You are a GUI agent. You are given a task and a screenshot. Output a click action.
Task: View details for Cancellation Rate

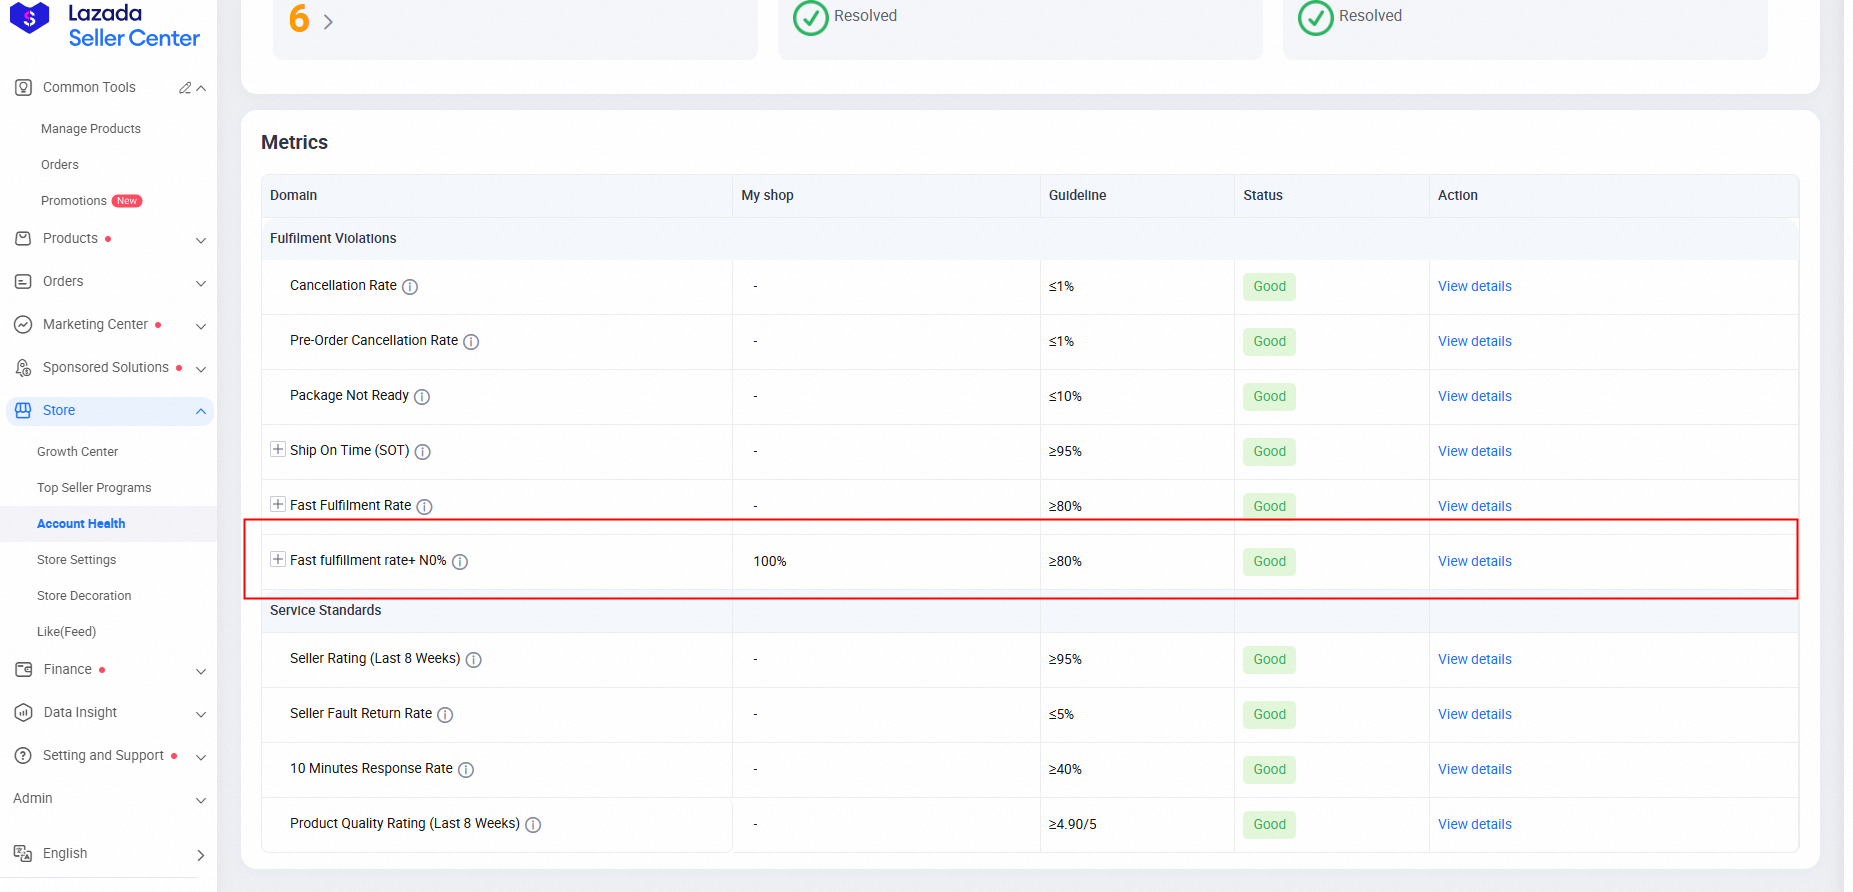click(1474, 287)
